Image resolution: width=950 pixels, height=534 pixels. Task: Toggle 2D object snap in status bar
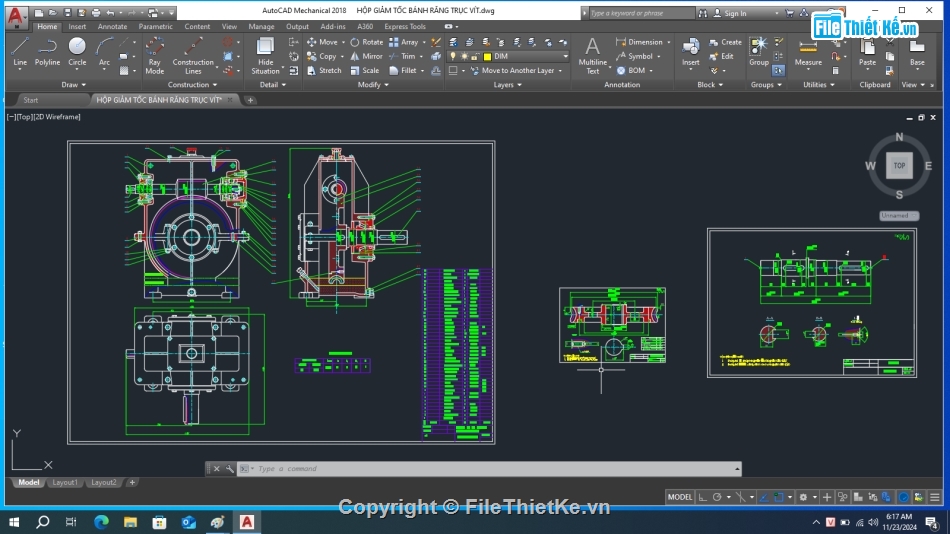(x=779, y=497)
